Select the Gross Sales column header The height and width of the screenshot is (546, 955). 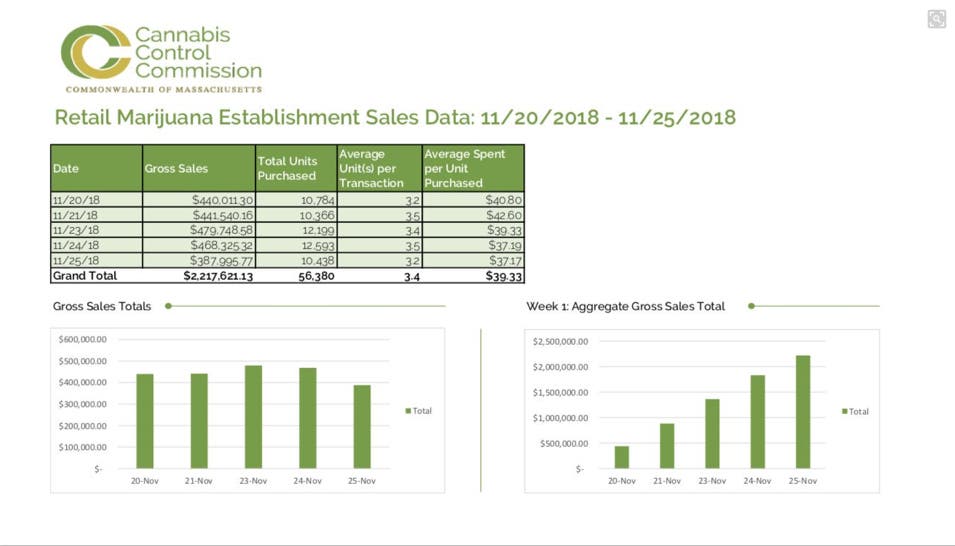[198, 168]
